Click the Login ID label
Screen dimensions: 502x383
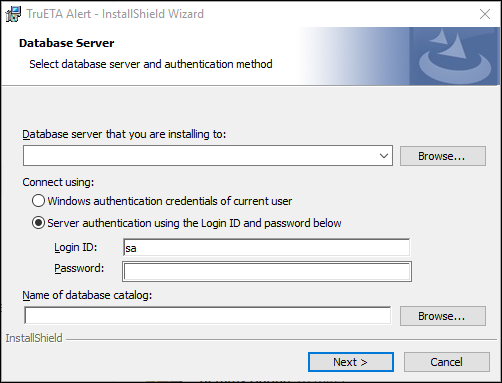(76, 247)
